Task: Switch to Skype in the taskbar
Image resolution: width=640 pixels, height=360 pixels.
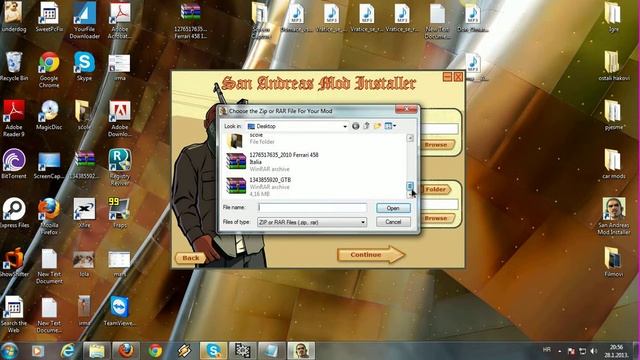Action: [213, 351]
